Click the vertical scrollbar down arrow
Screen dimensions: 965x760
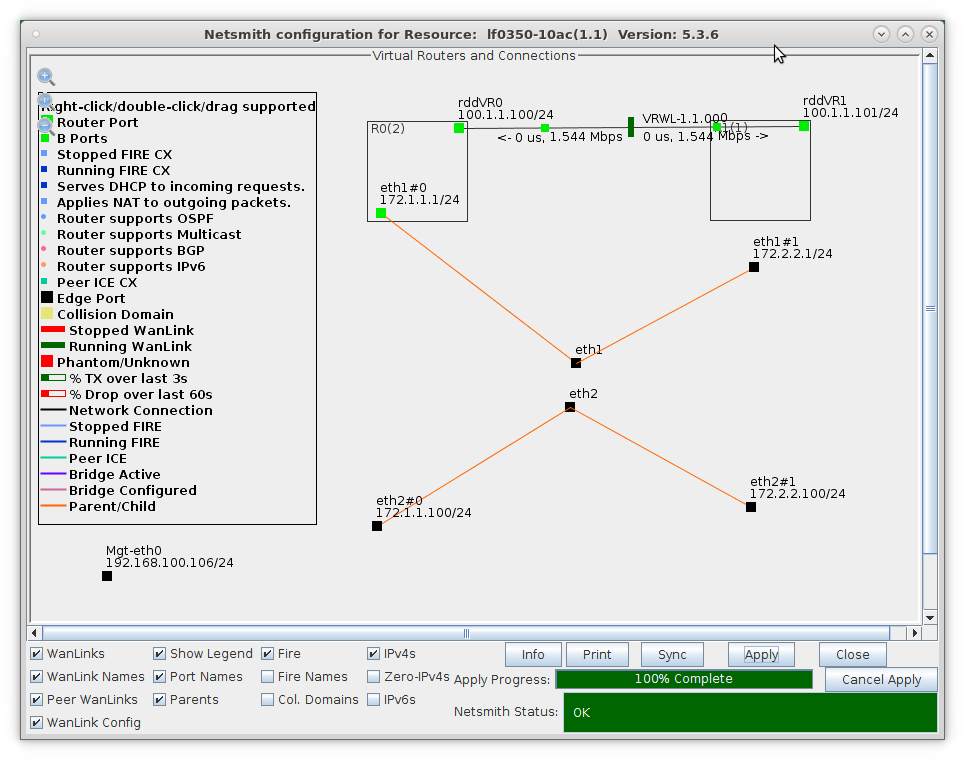pyautogui.click(x=930, y=617)
